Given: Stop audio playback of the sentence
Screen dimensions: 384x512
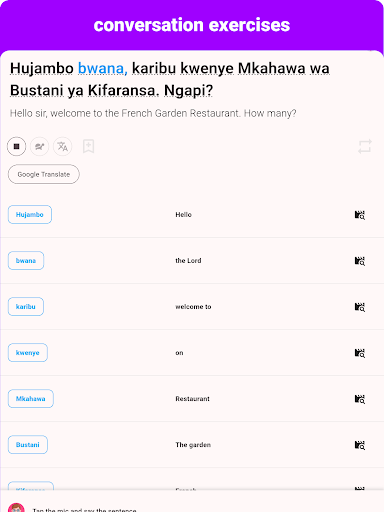Looking at the screenshot, I should coord(16,146).
